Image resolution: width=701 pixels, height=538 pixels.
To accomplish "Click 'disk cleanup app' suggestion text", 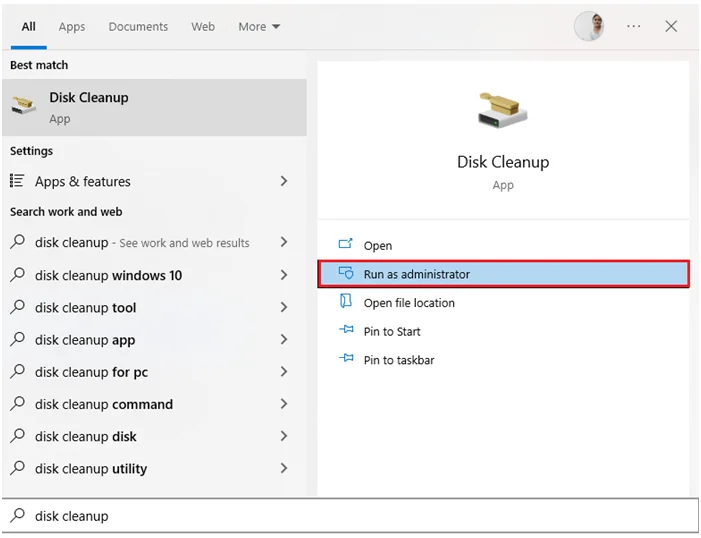I will pyautogui.click(x=85, y=340).
